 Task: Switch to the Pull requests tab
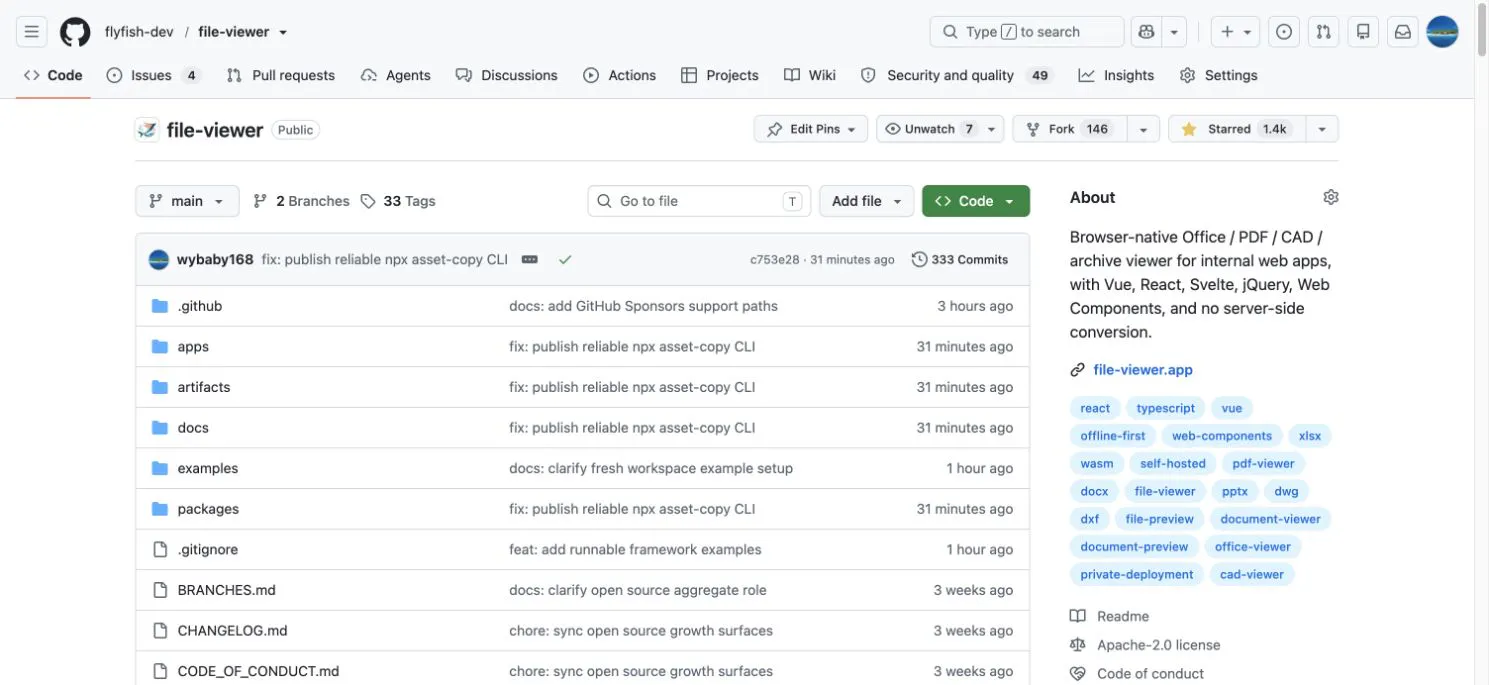(x=281, y=75)
